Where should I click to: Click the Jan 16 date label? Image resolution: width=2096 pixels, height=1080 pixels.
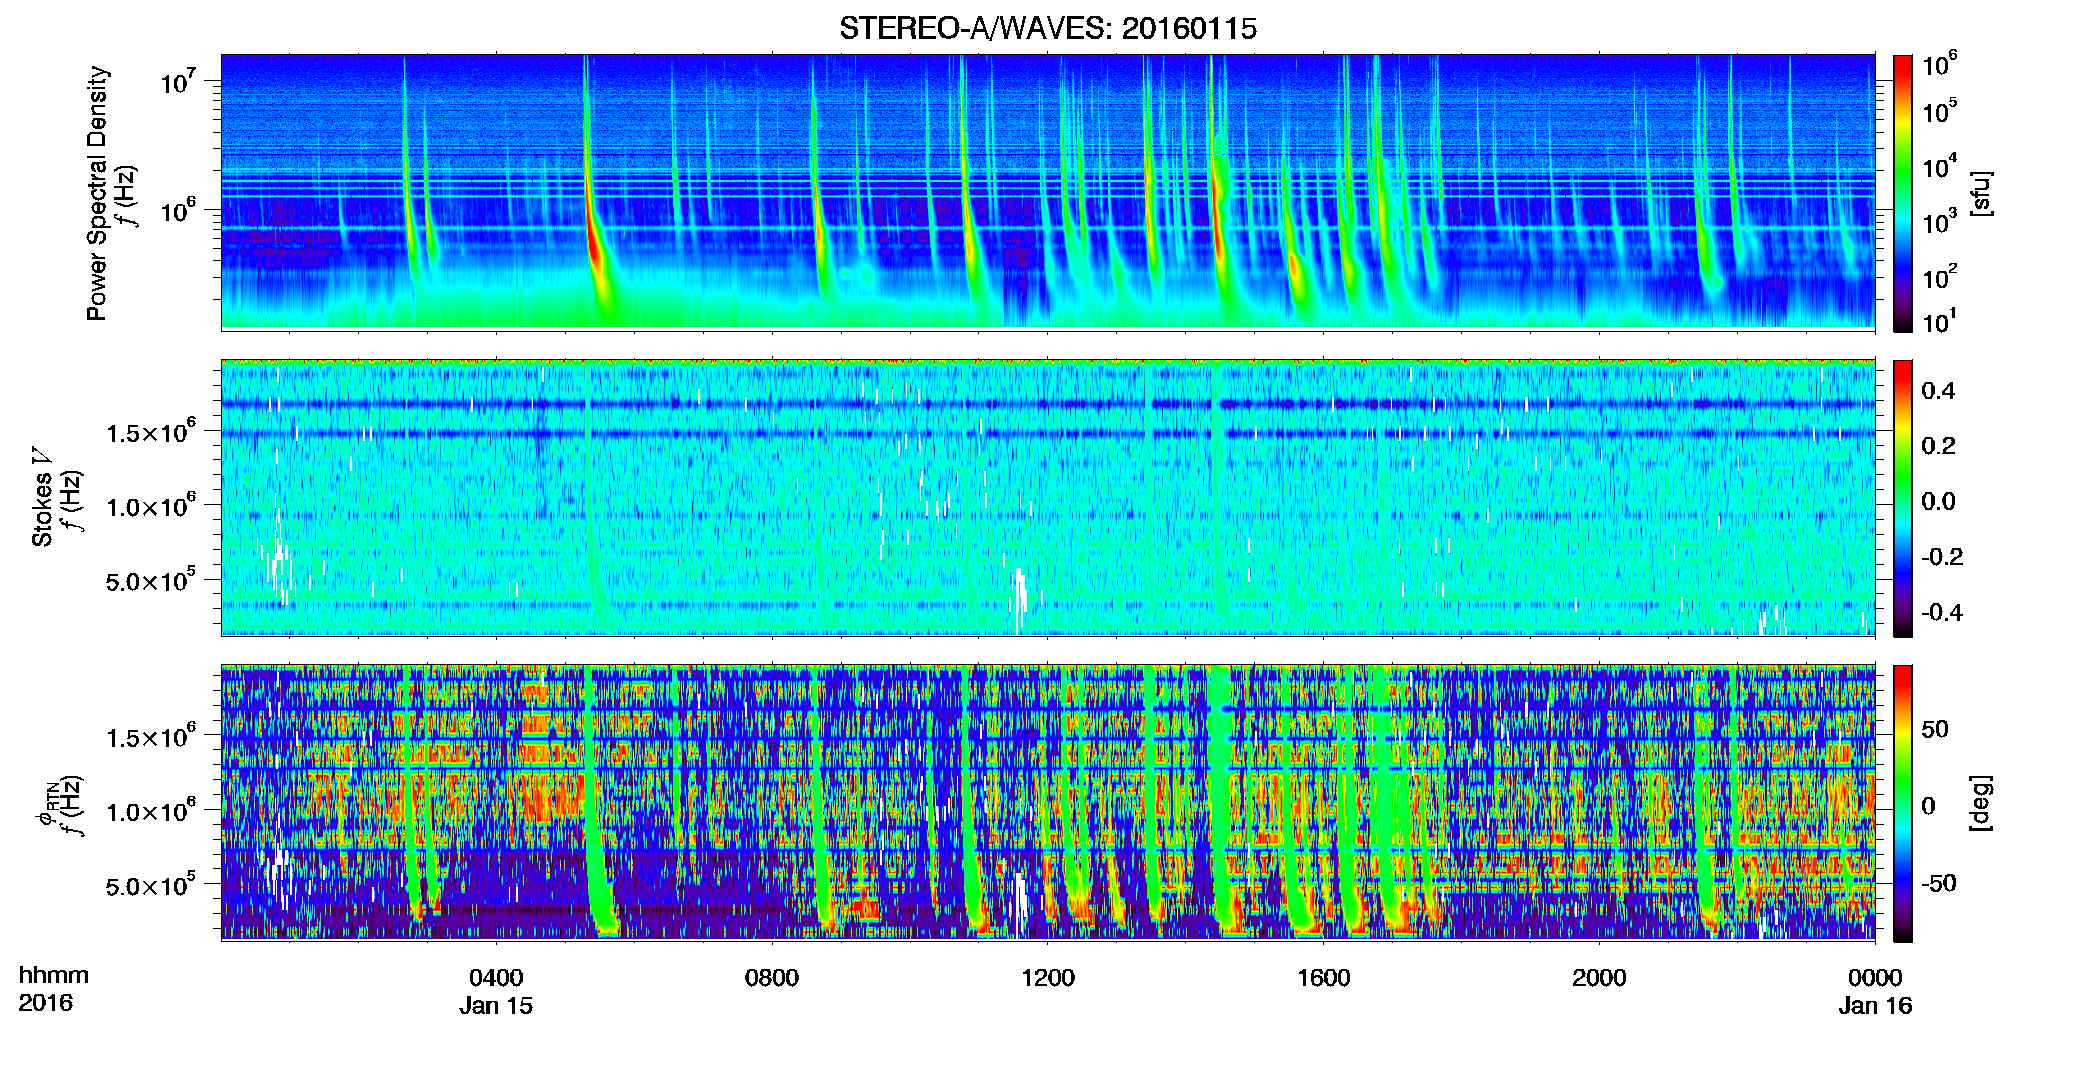1875,1006
